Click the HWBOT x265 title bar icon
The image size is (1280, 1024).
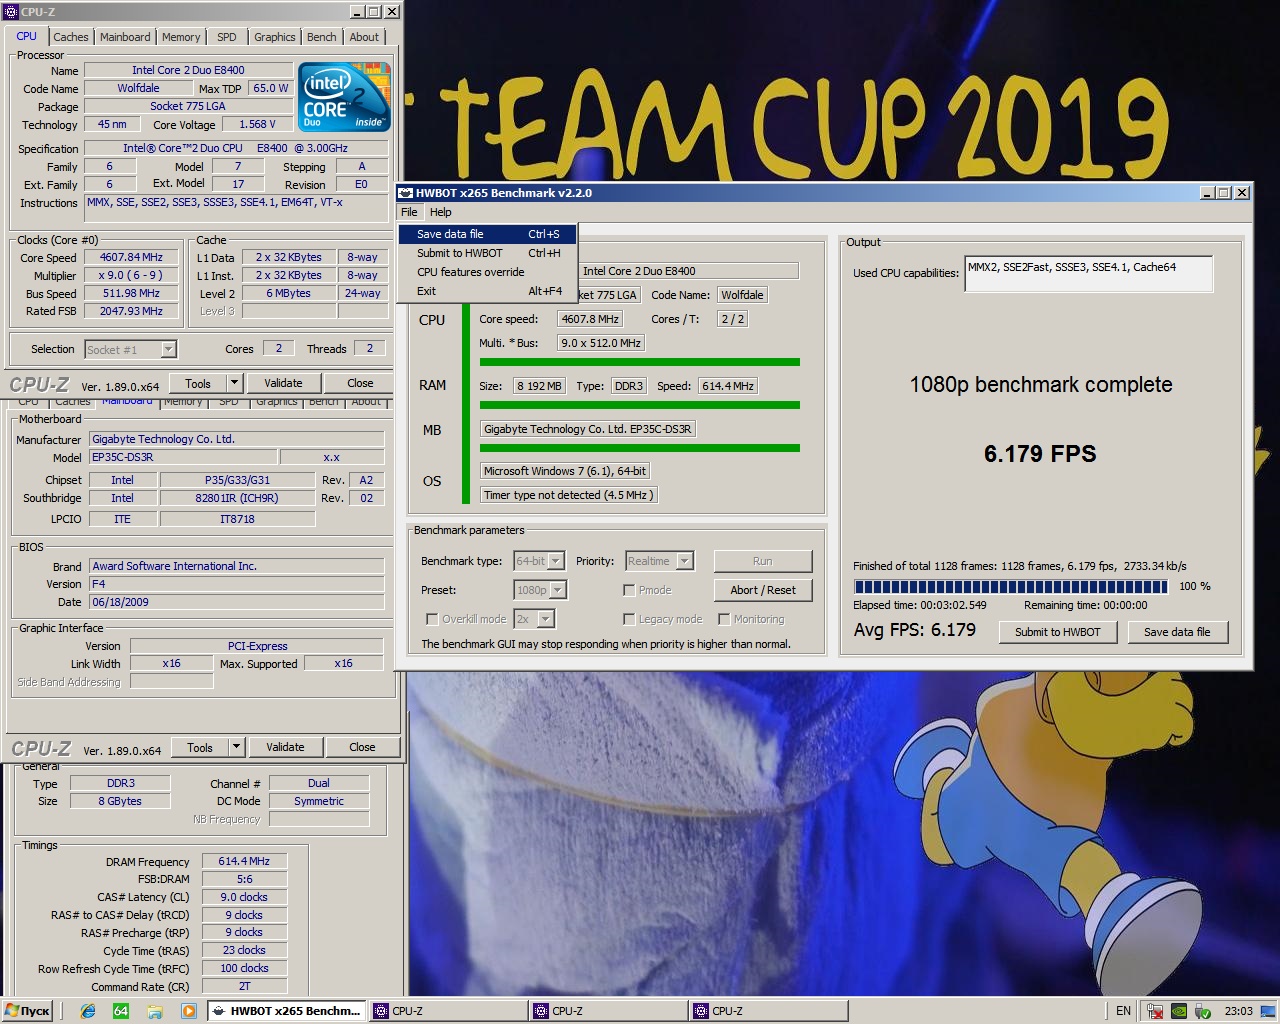coord(406,193)
